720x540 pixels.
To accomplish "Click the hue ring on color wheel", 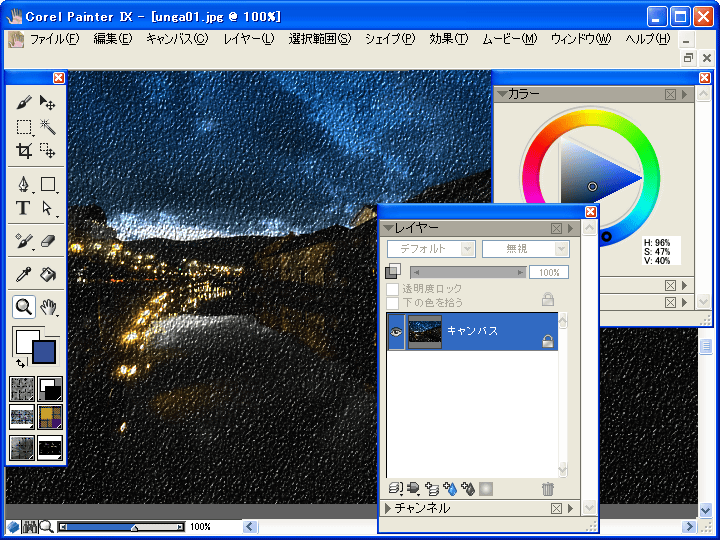I will (591, 117).
